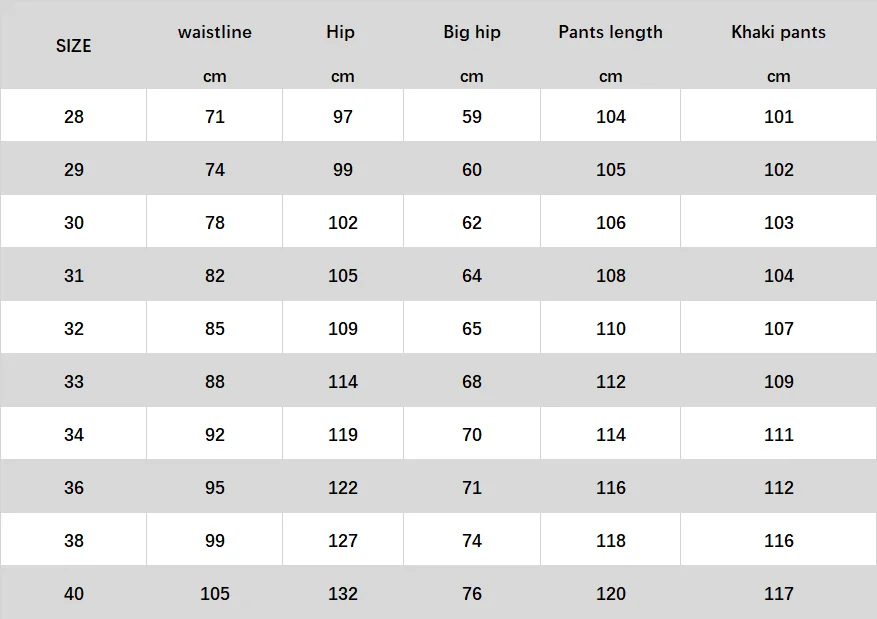This screenshot has height=619, width=877.
Task: Click size 30 row label
Action: 73,223
